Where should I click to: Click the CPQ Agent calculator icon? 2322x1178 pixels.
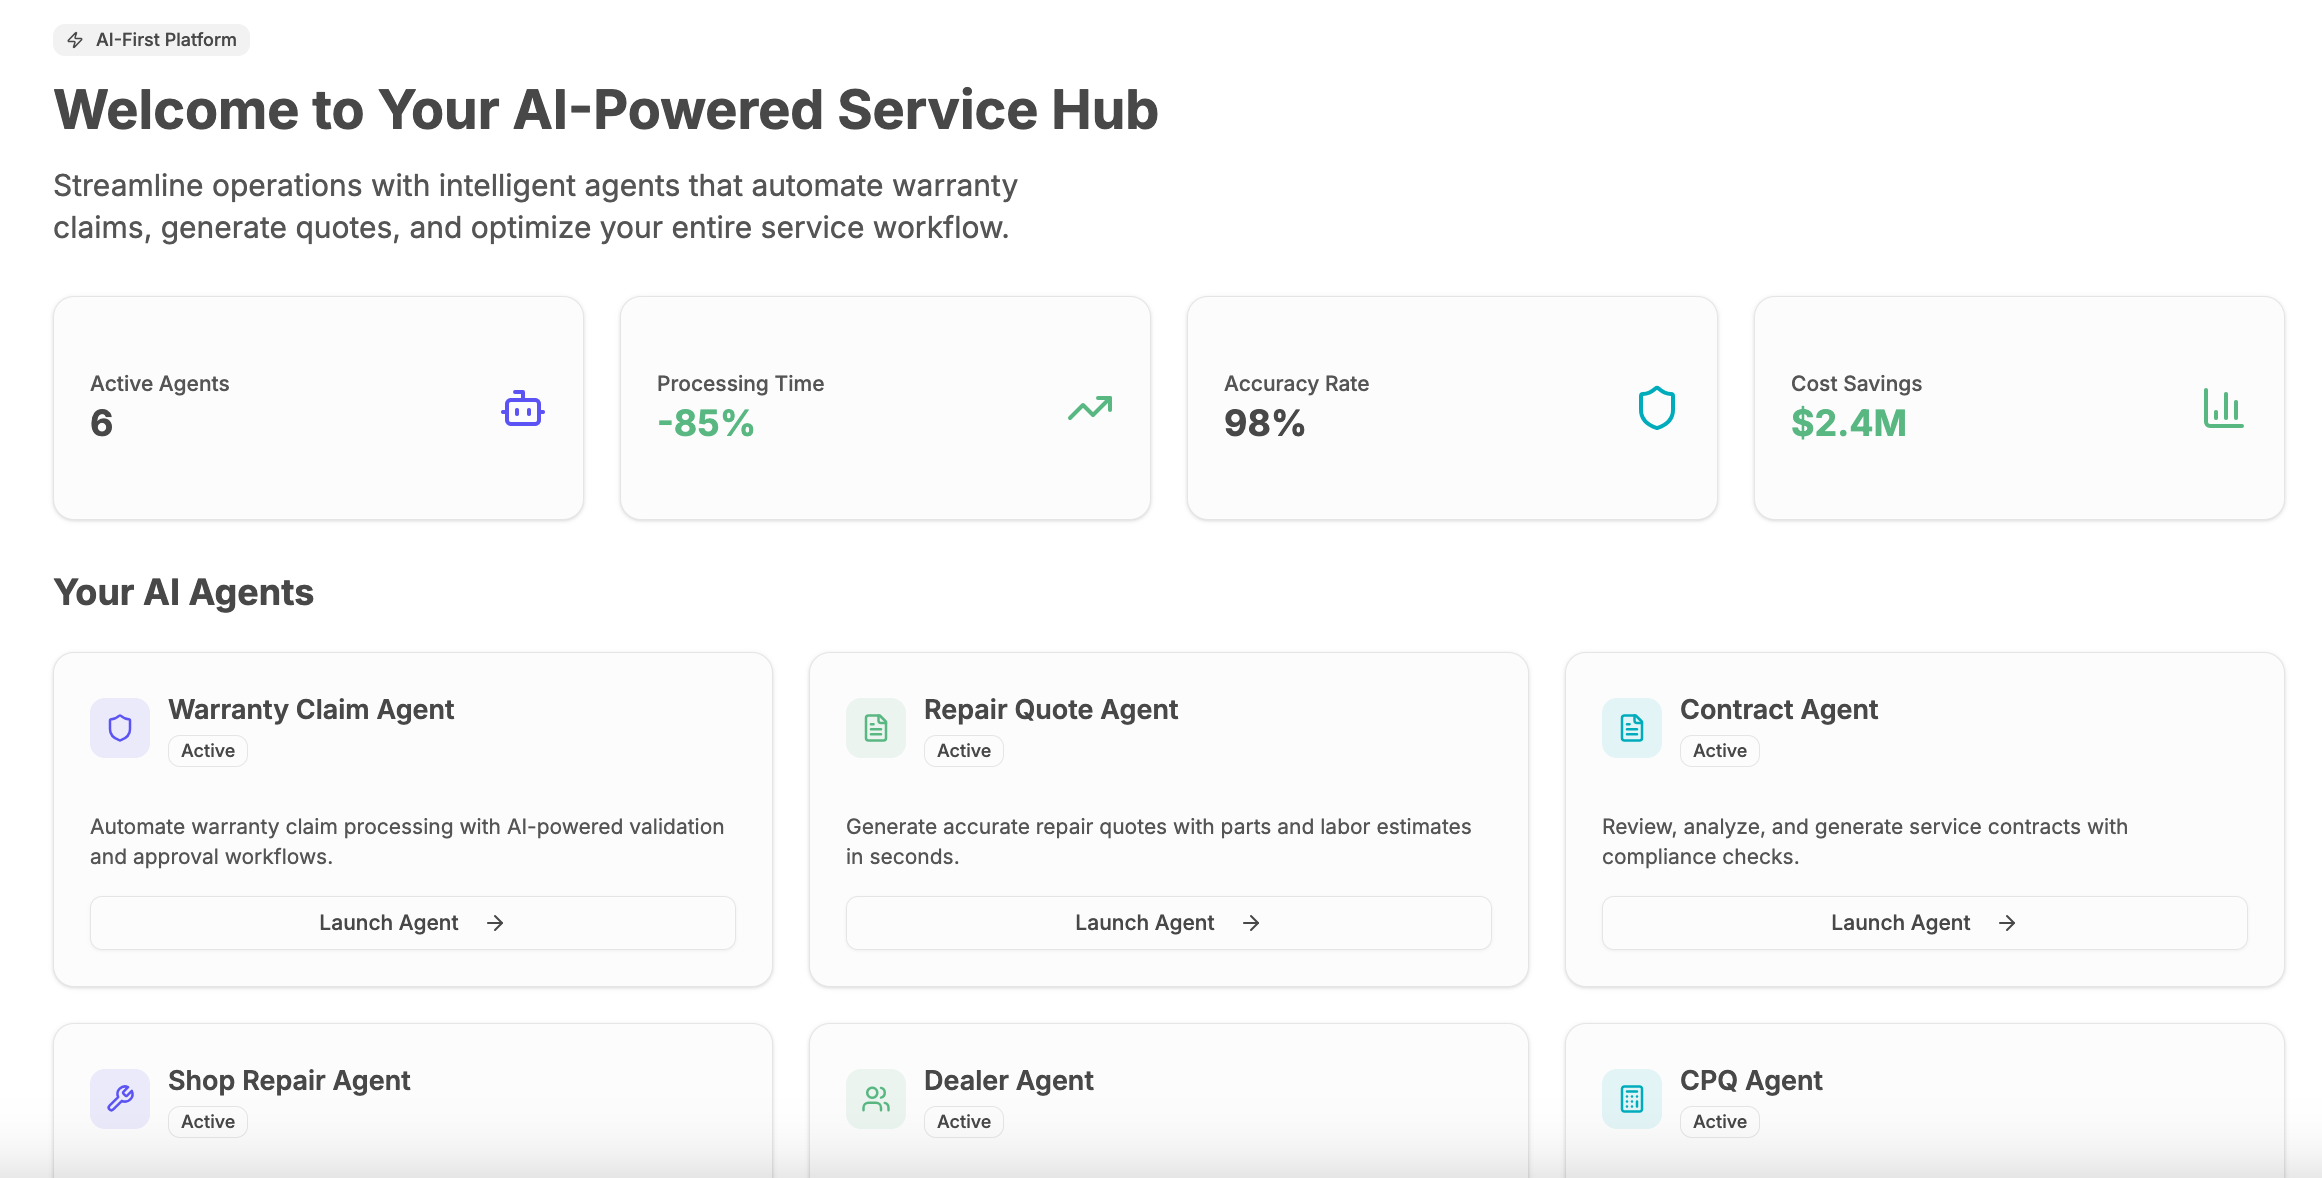pyautogui.click(x=1632, y=1098)
